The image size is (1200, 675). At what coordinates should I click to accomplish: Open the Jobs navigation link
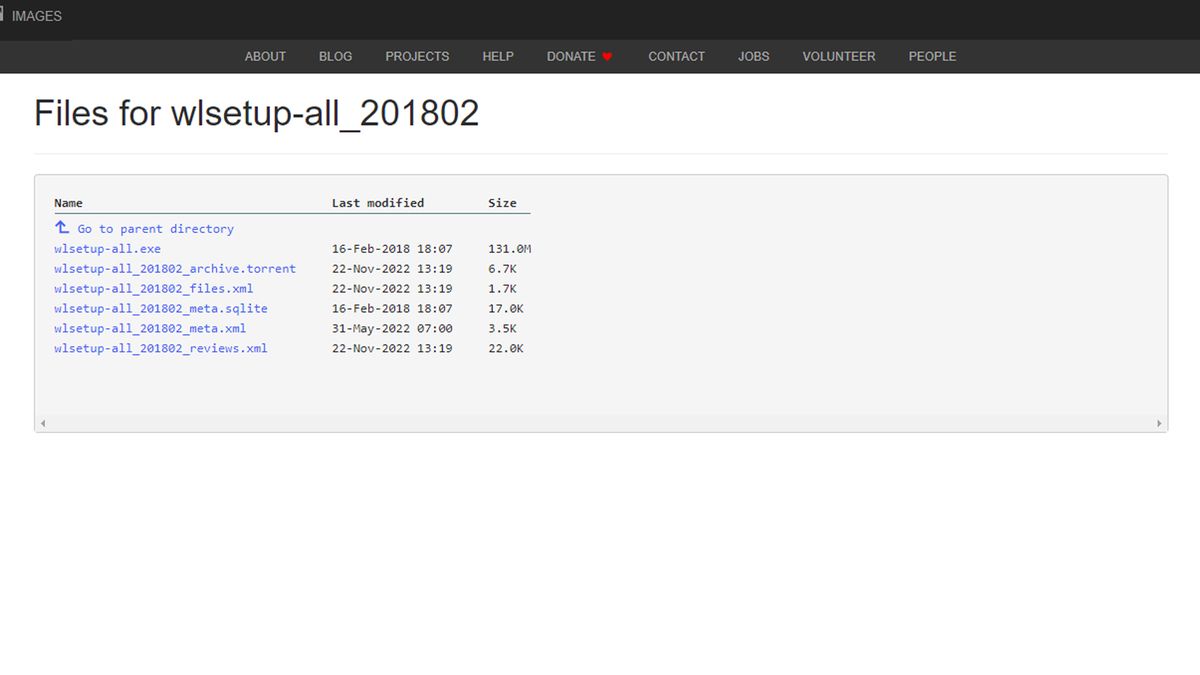coord(753,57)
